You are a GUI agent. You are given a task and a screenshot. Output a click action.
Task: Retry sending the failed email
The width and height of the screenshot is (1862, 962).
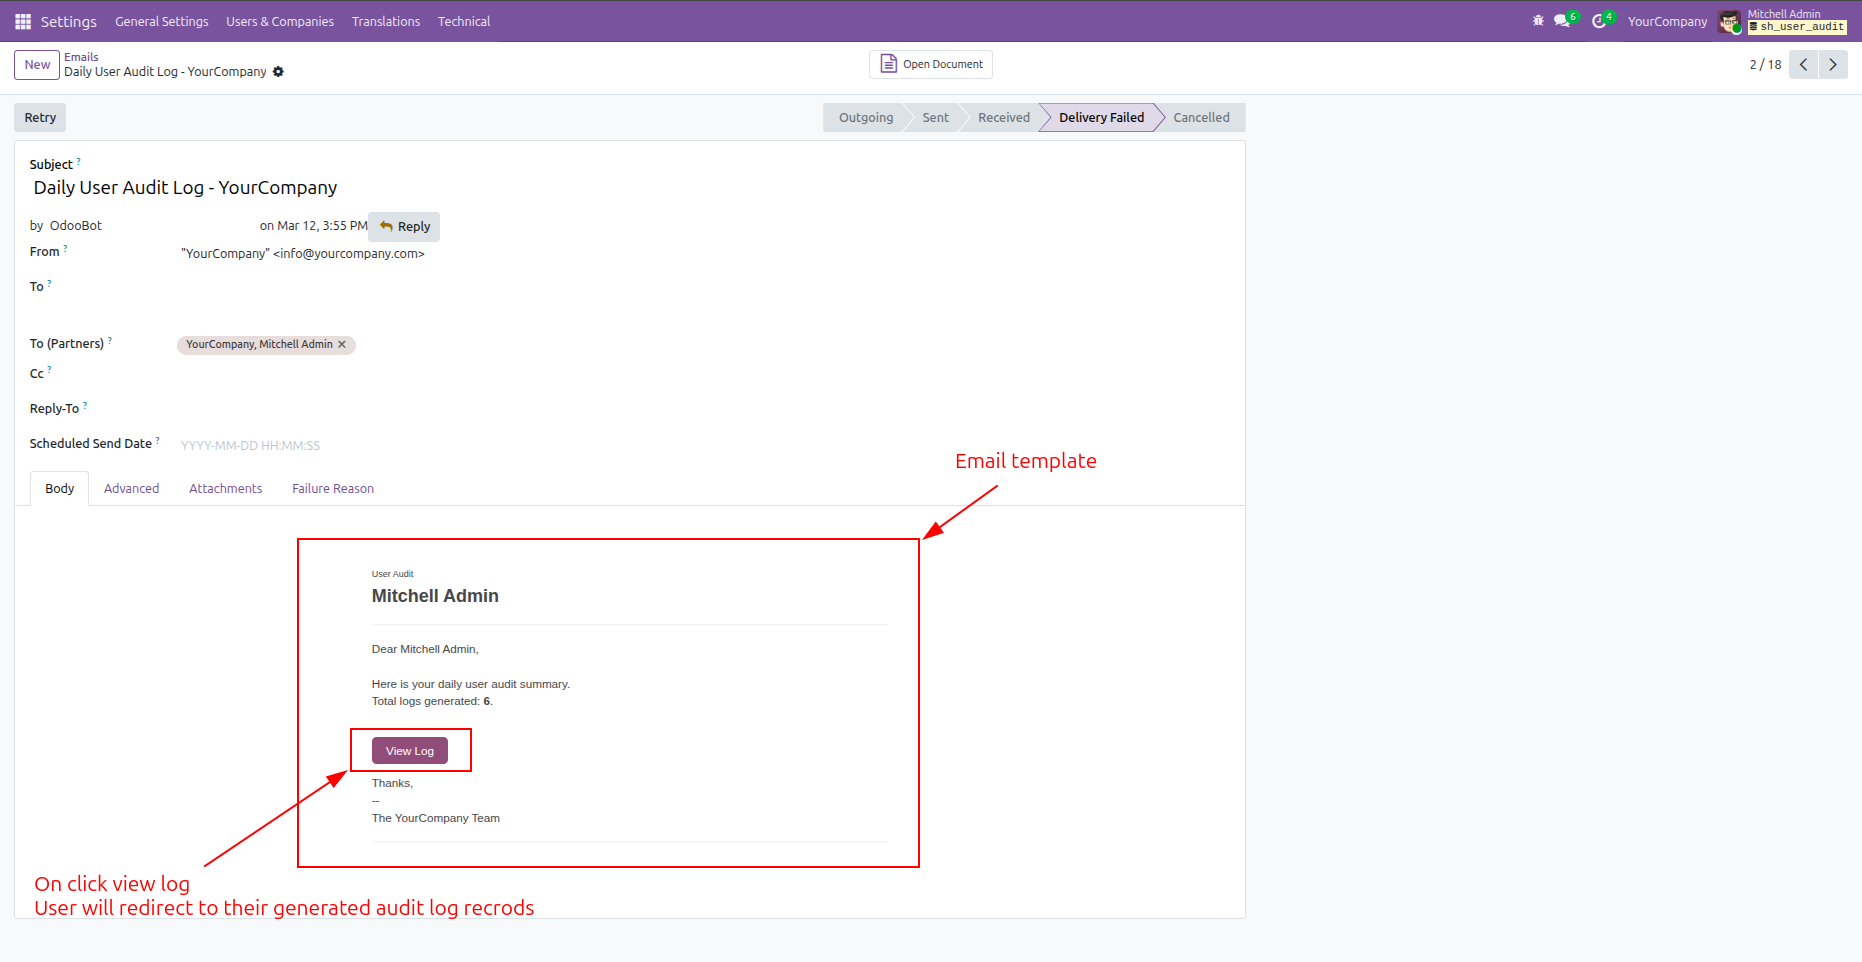40,118
